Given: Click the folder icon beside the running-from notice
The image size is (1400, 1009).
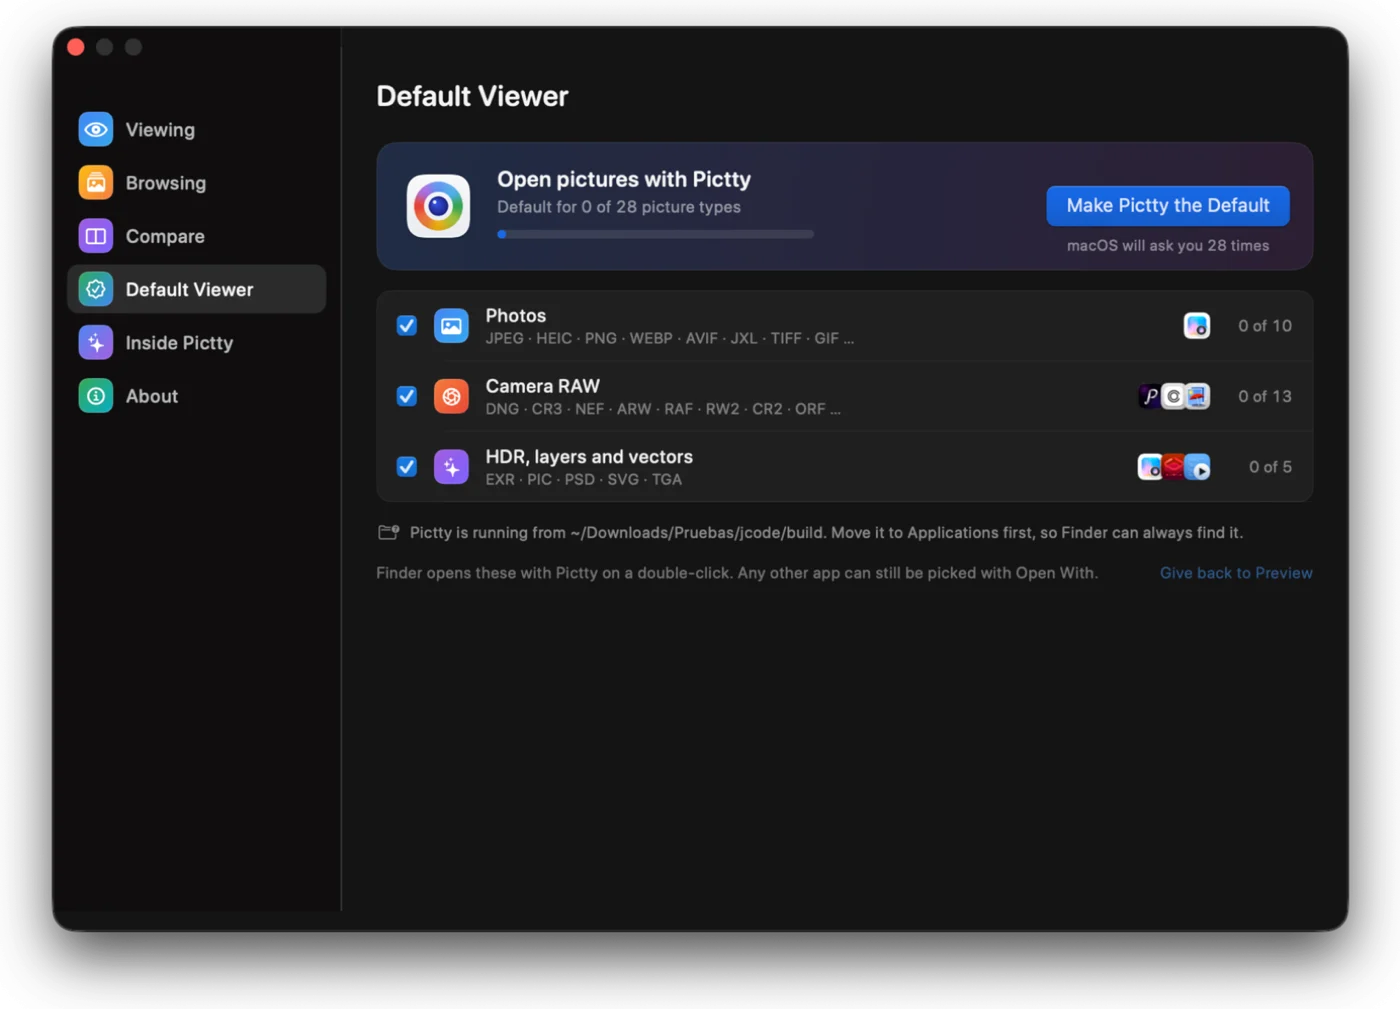Looking at the screenshot, I should (389, 532).
